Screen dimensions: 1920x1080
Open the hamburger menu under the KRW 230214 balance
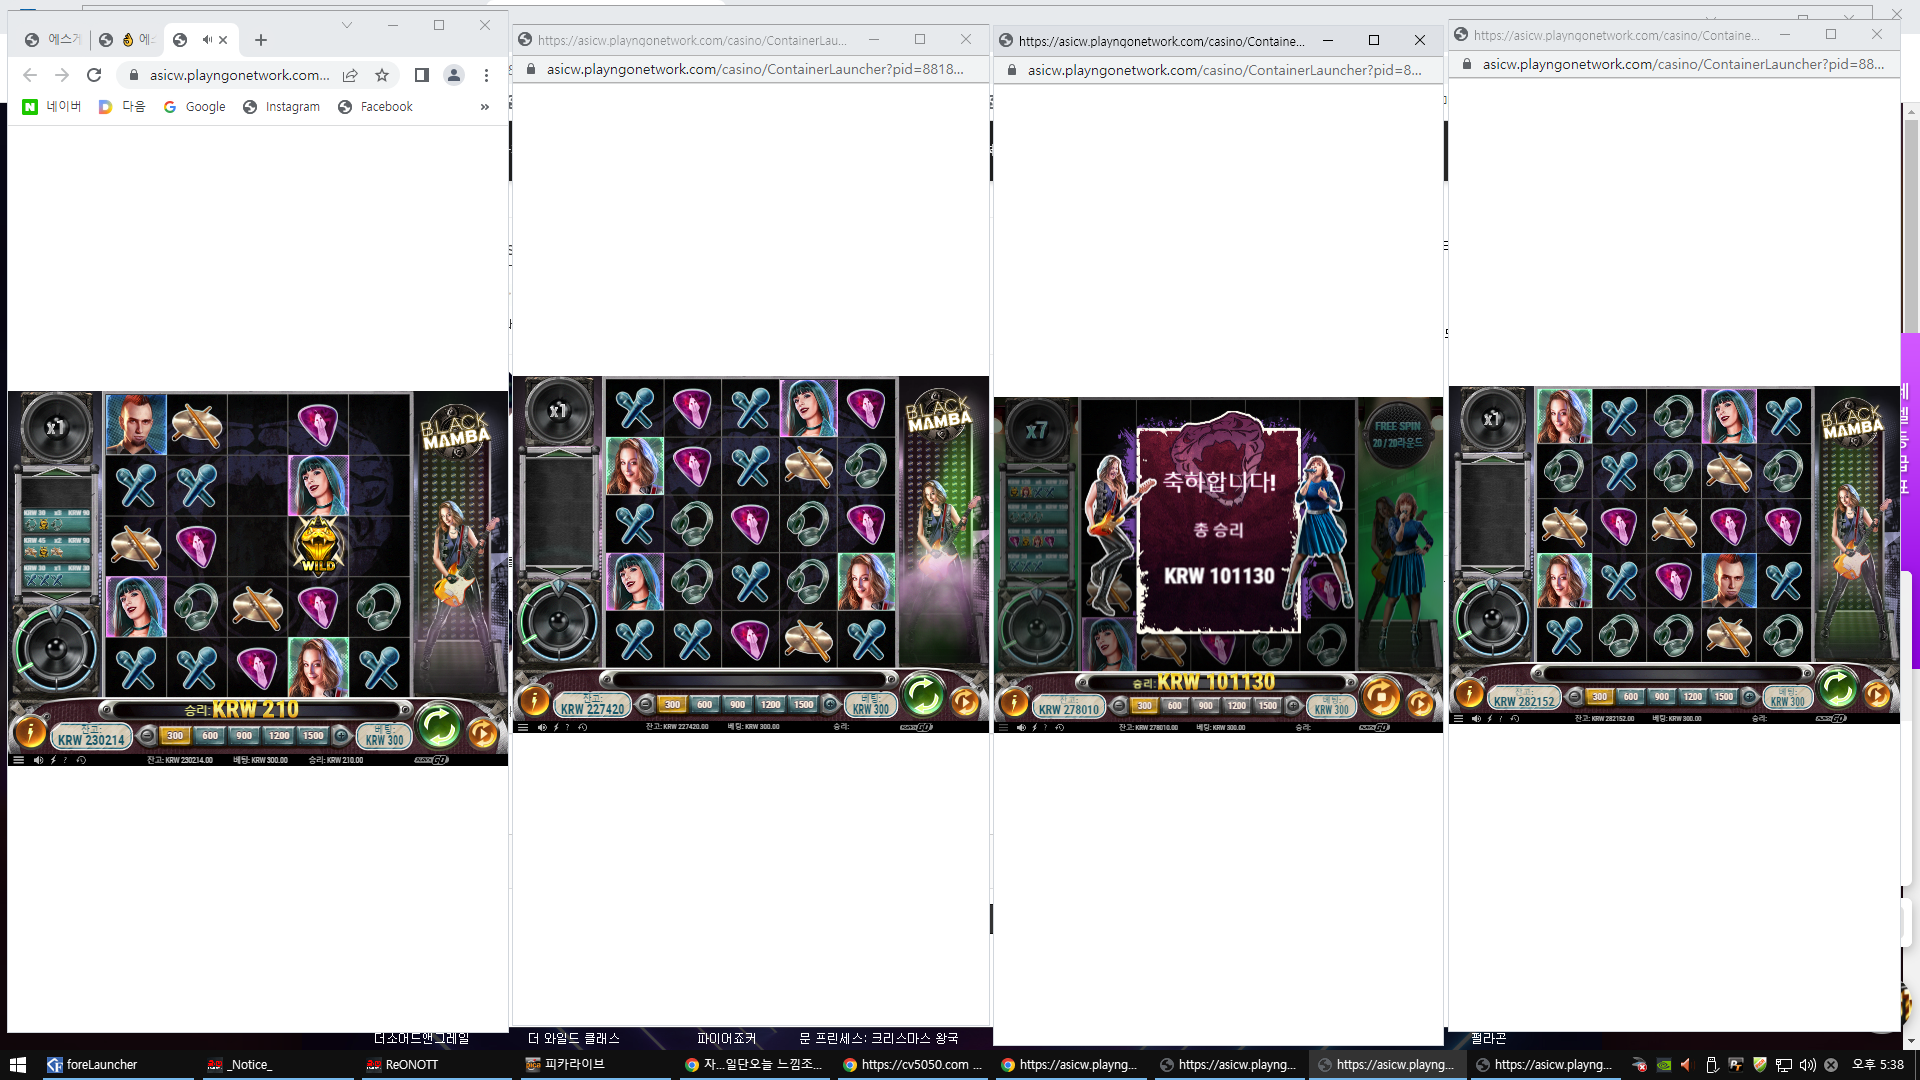(18, 760)
